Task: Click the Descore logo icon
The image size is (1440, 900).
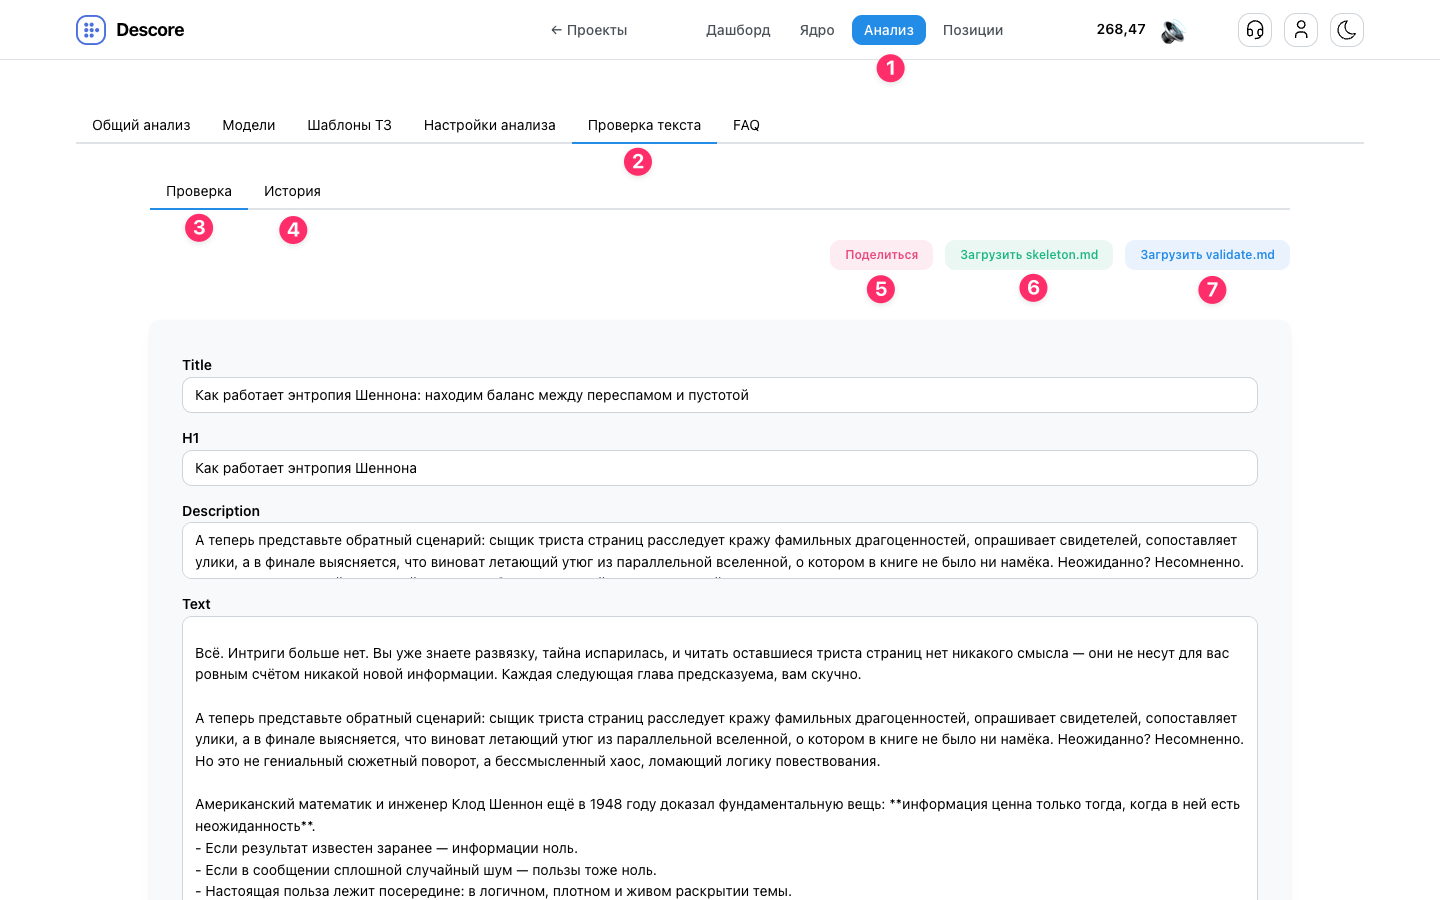Action: click(x=91, y=30)
